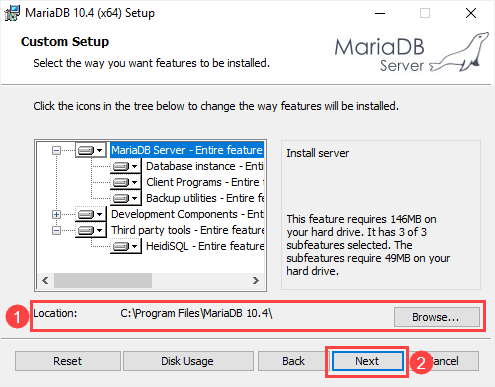Select the HeidiSQL tree row
The width and height of the screenshot is (495, 387).
click(205, 246)
